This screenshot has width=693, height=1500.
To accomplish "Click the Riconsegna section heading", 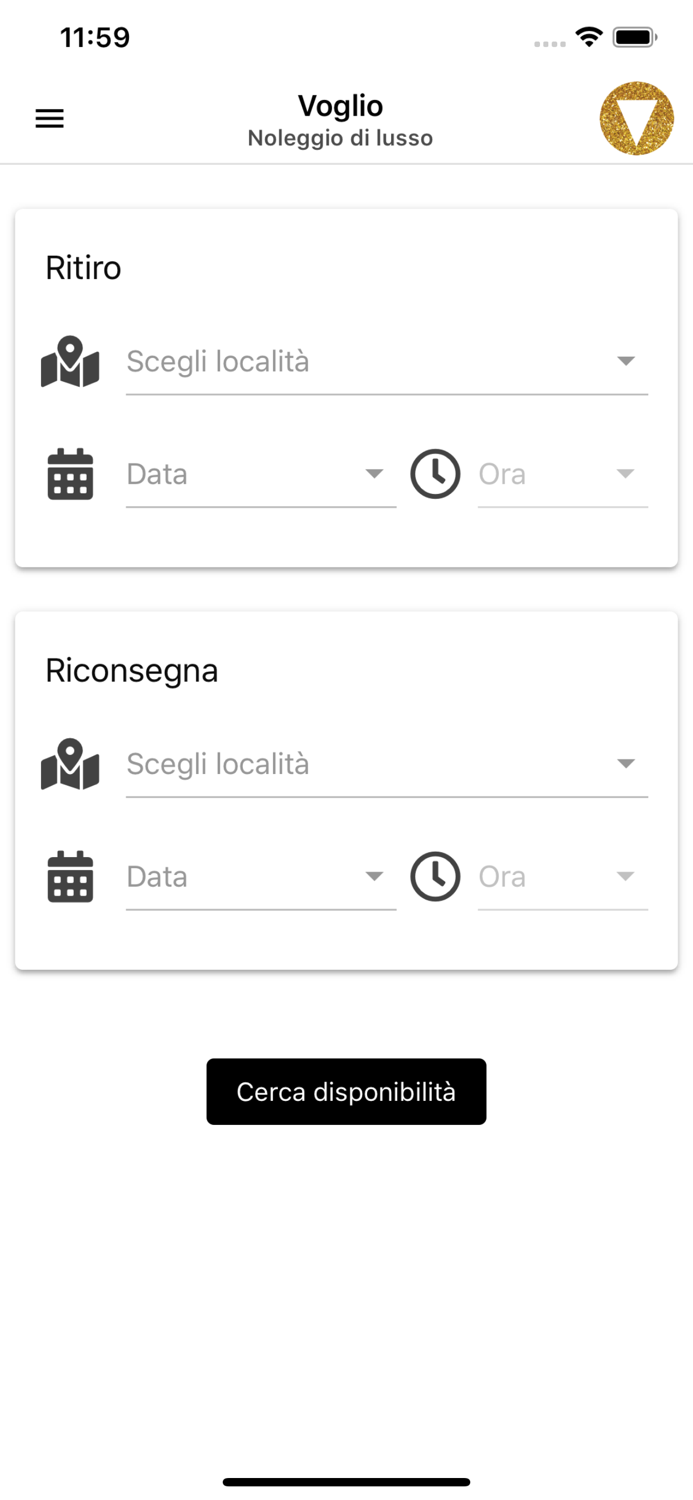I will click(x=131, y=670).
